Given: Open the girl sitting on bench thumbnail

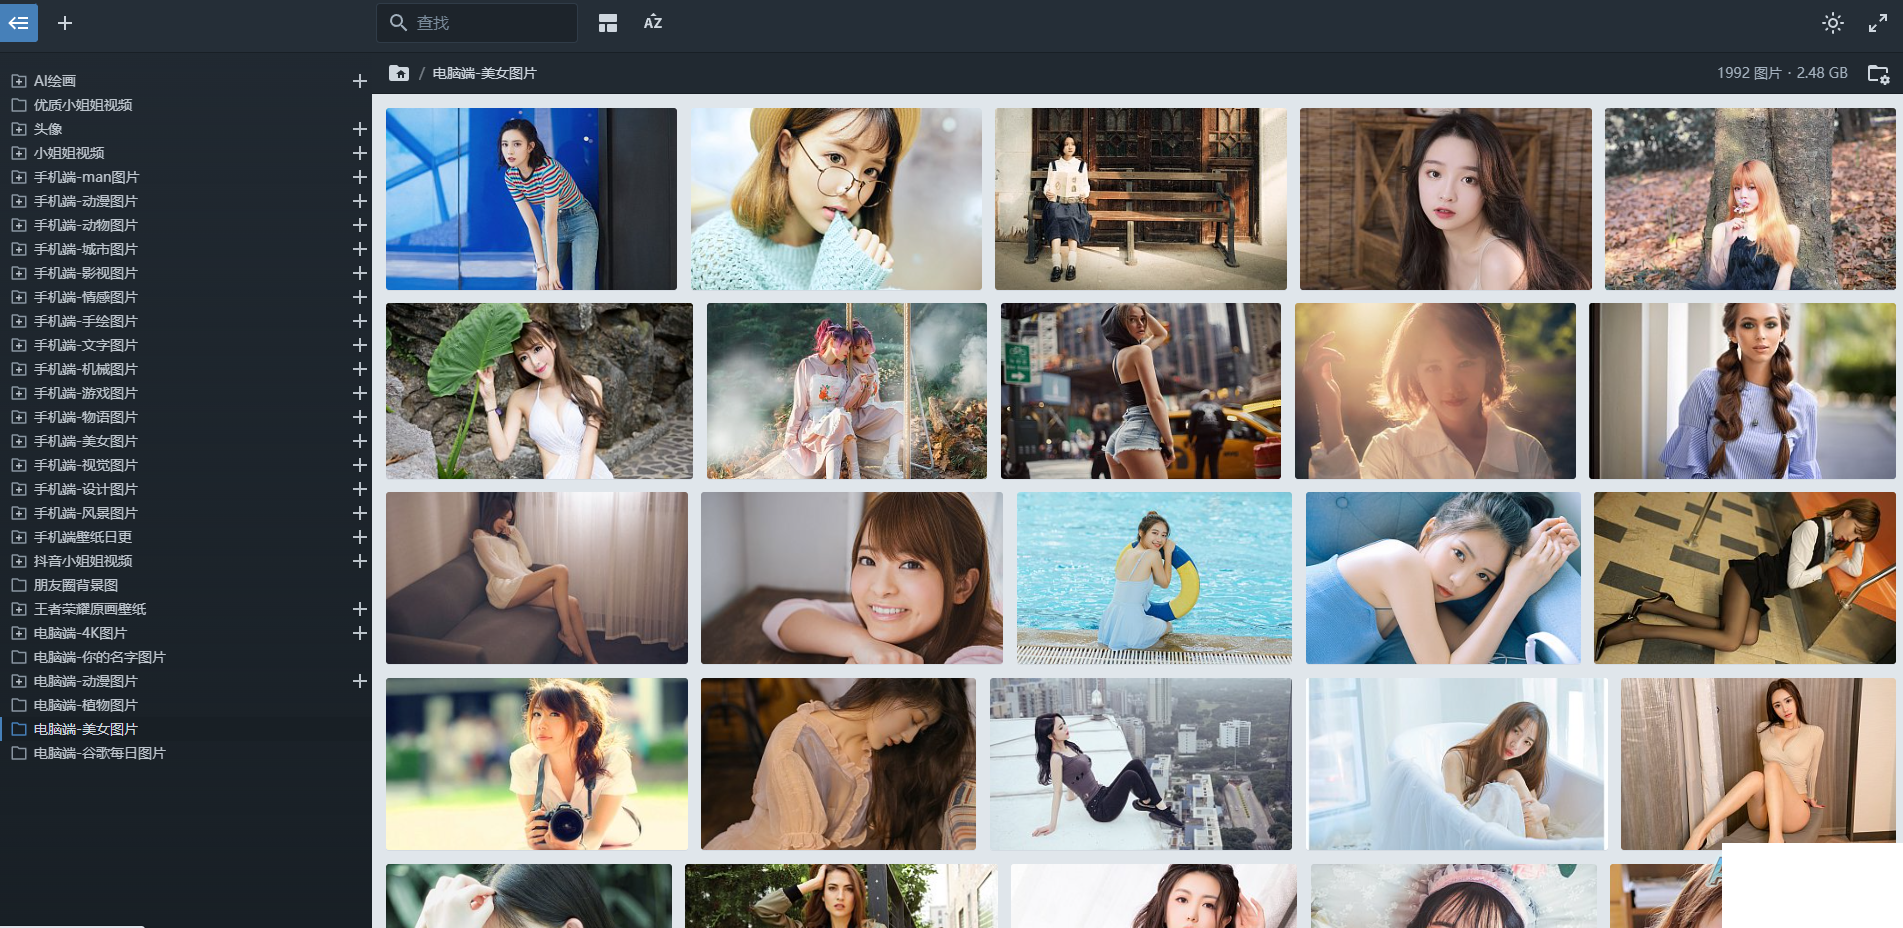Looking at the screenshot, I should 1141,199.
